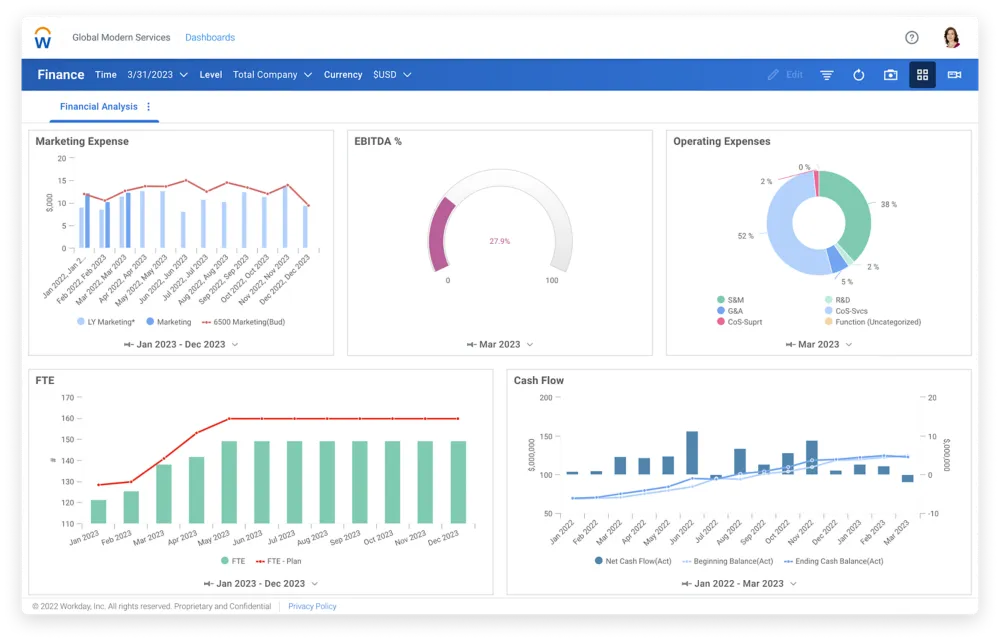Expand the Time 3/31/2023 dropdown

click(x=158, y=75)
